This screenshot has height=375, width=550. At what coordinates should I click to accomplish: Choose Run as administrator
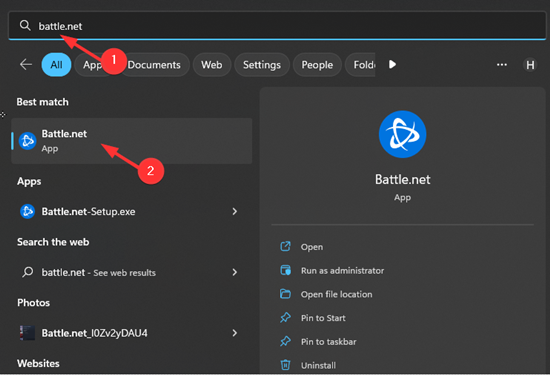(342, 271)
